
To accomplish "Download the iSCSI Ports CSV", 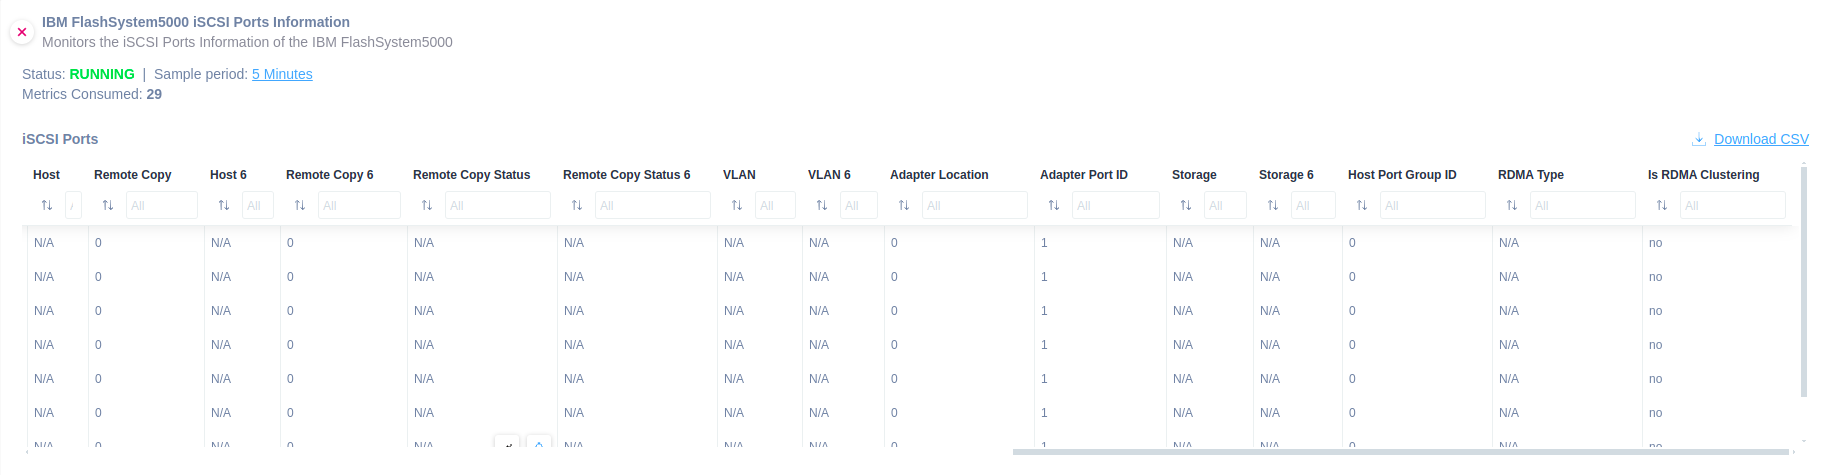I will [x=1761, y=139].
